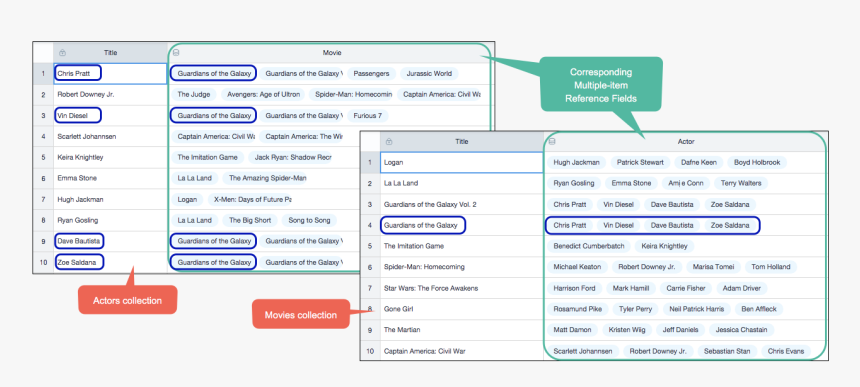Image resolution: width=860 pixels, height=387 pixels.
Task: Click the Carrie Fisher actor tag
Action: (x=686, y=288)
